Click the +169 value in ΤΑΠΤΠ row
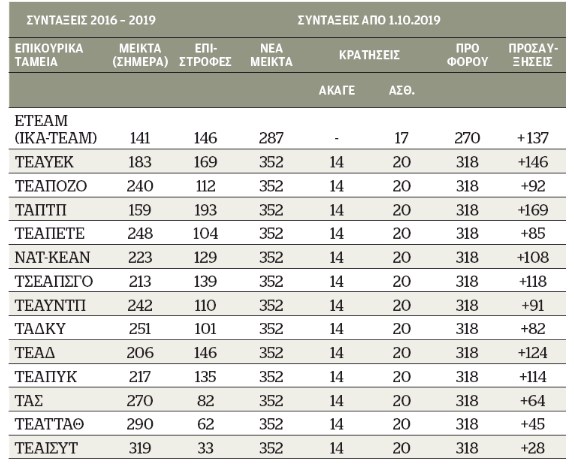The width and height of the screenshot is (574, 468). tap(533, 210)
